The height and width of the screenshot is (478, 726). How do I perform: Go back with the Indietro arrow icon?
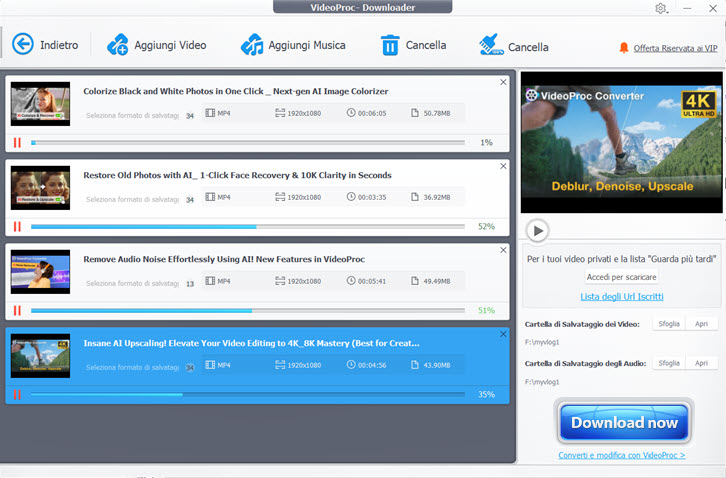click(x=23, y=44)
